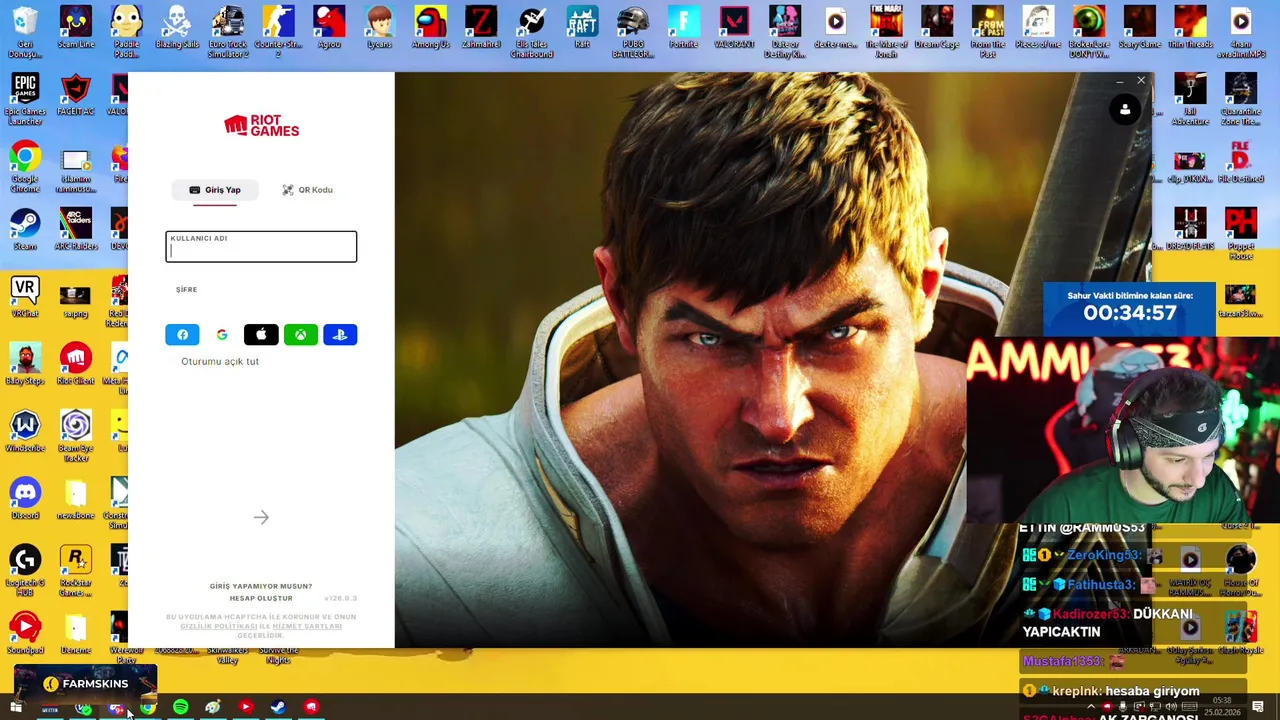Toggle the Oturumu açık tut checkbox
The image size is (1280, 720).
pos(220,362)
